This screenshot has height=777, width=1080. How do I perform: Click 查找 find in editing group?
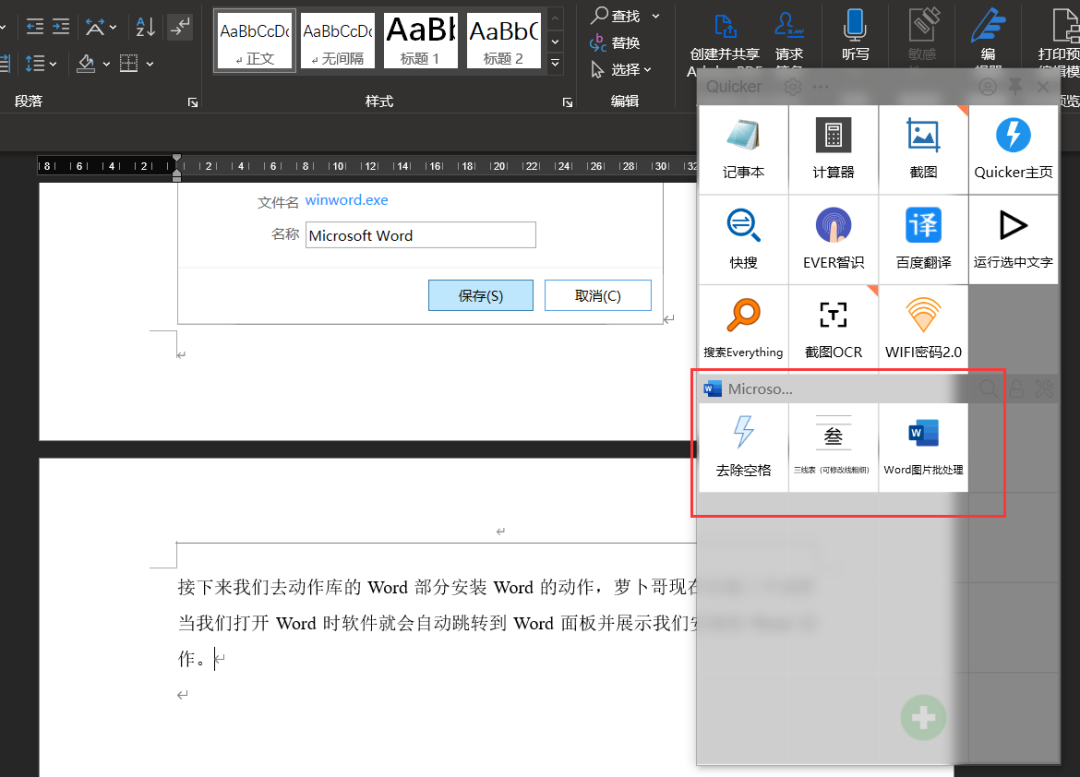617,15
